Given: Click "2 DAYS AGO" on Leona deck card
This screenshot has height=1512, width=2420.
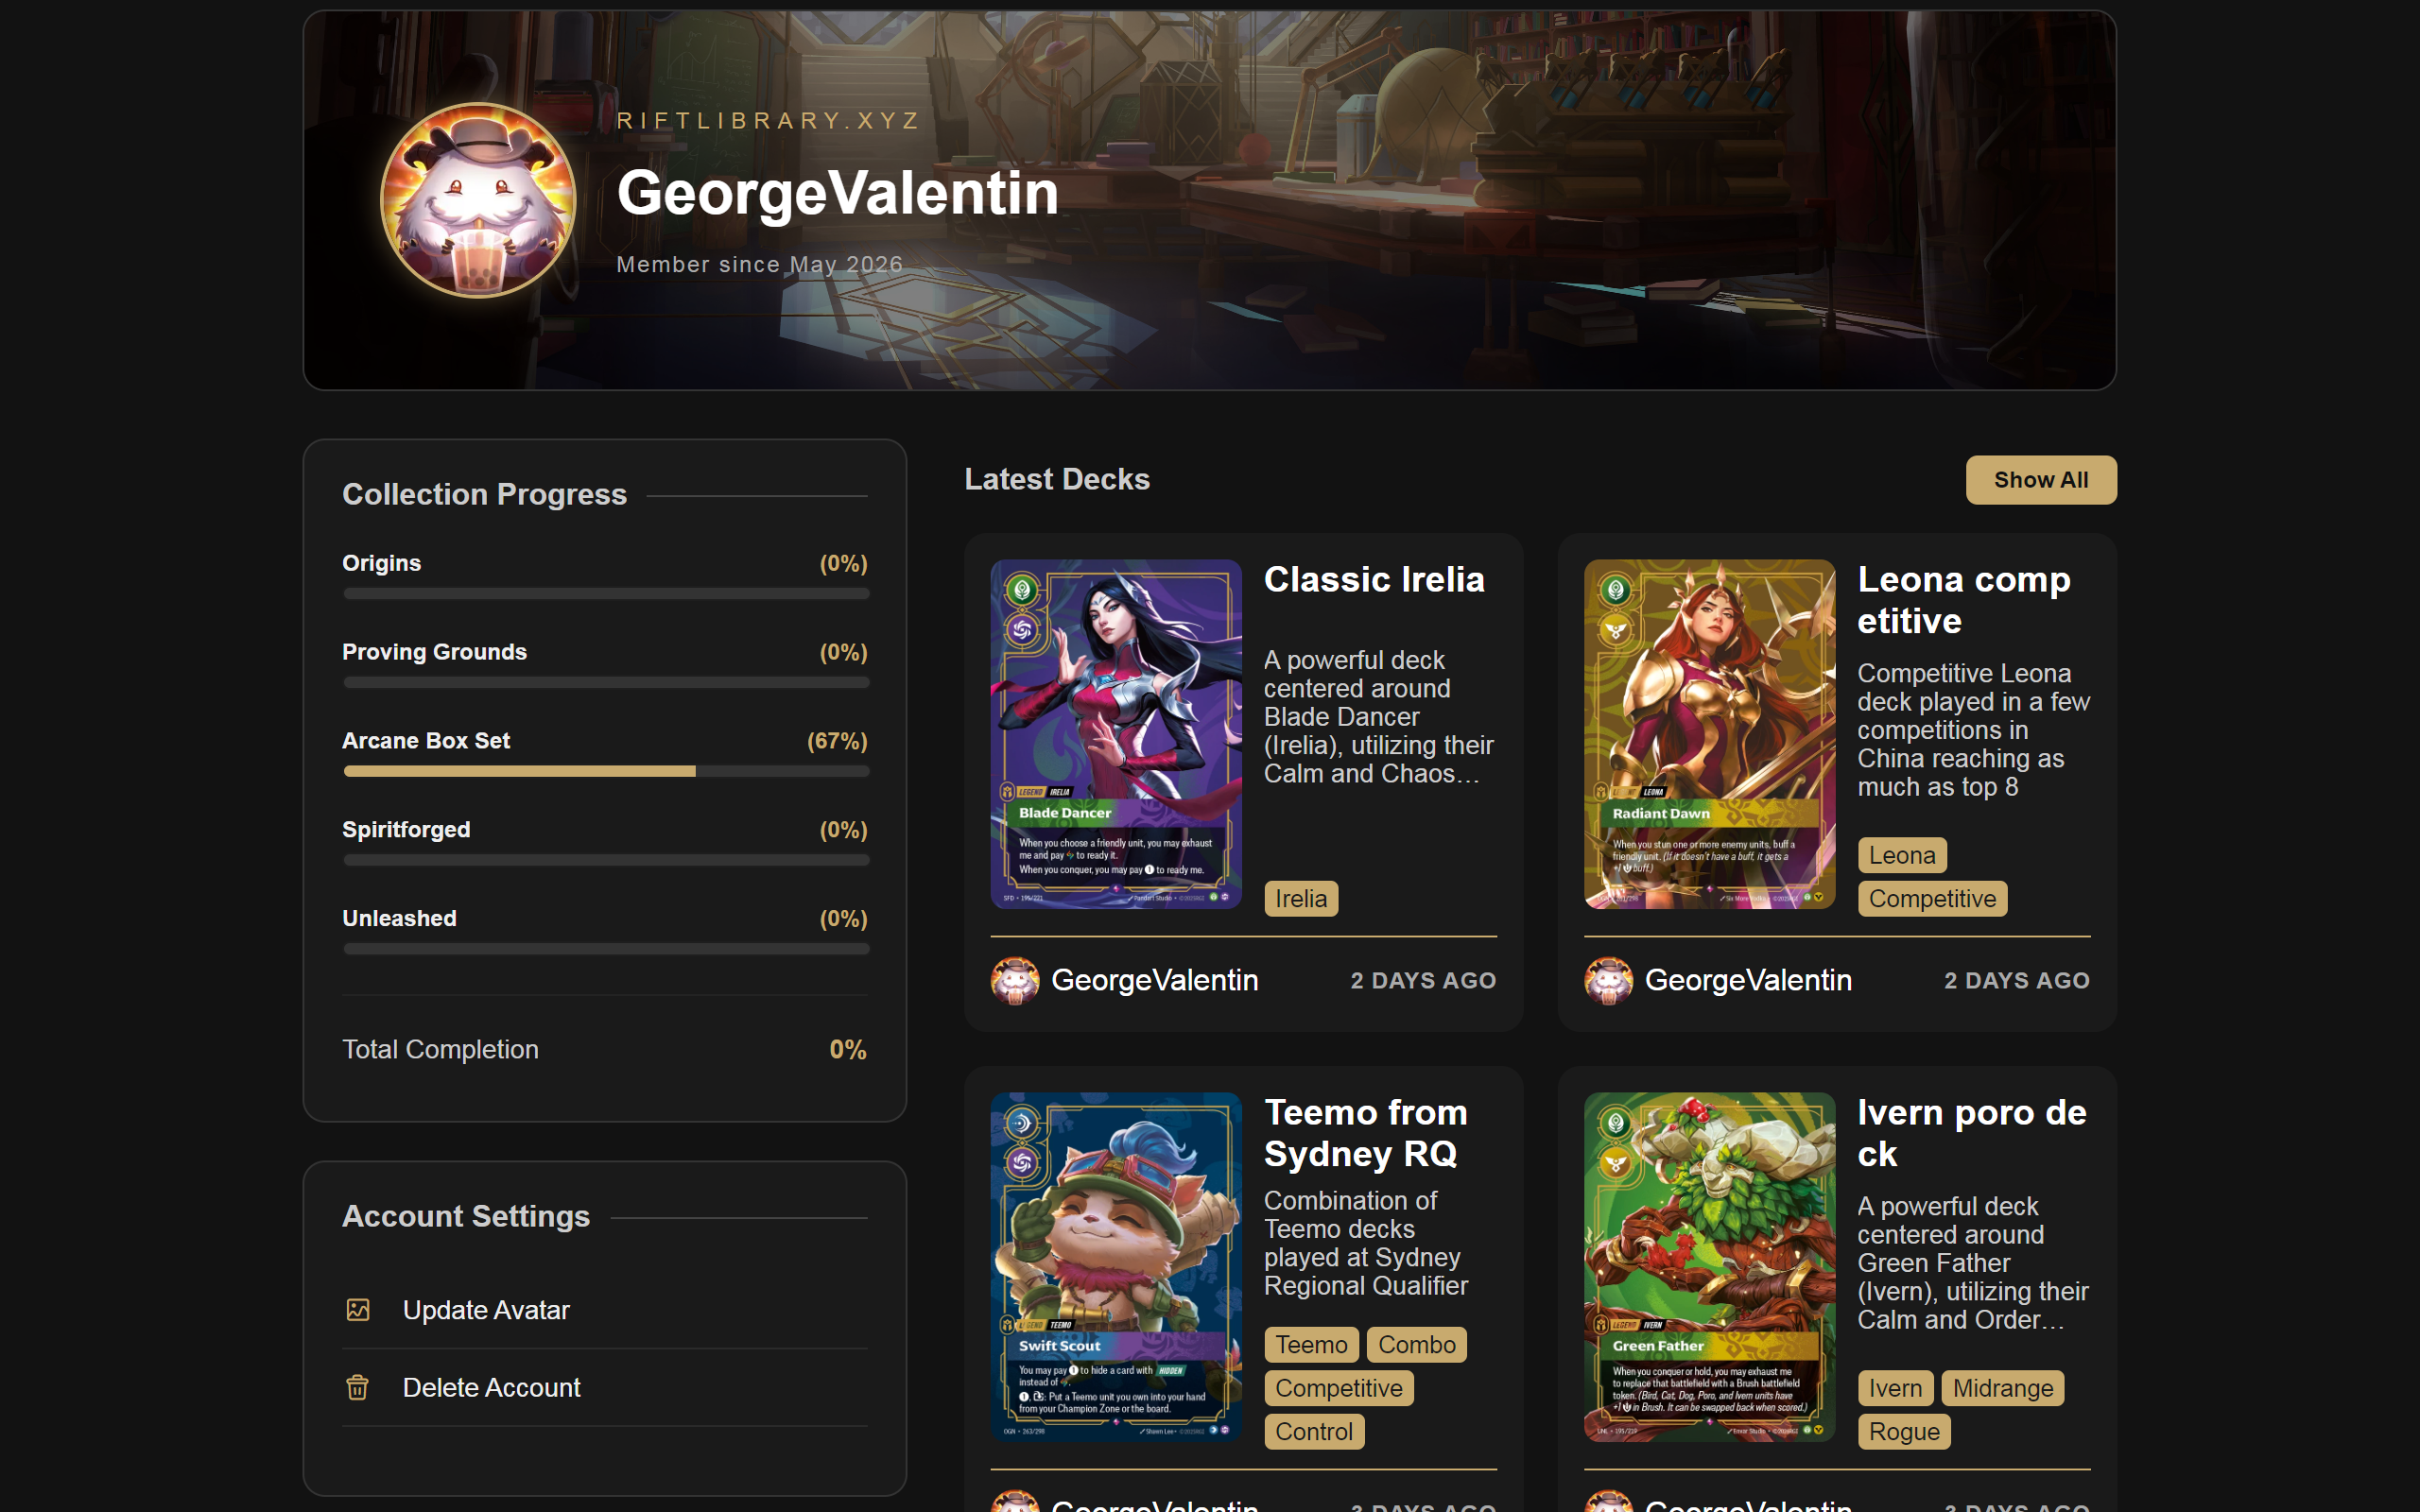Looking at the screenshot, I should (2017, 981).
